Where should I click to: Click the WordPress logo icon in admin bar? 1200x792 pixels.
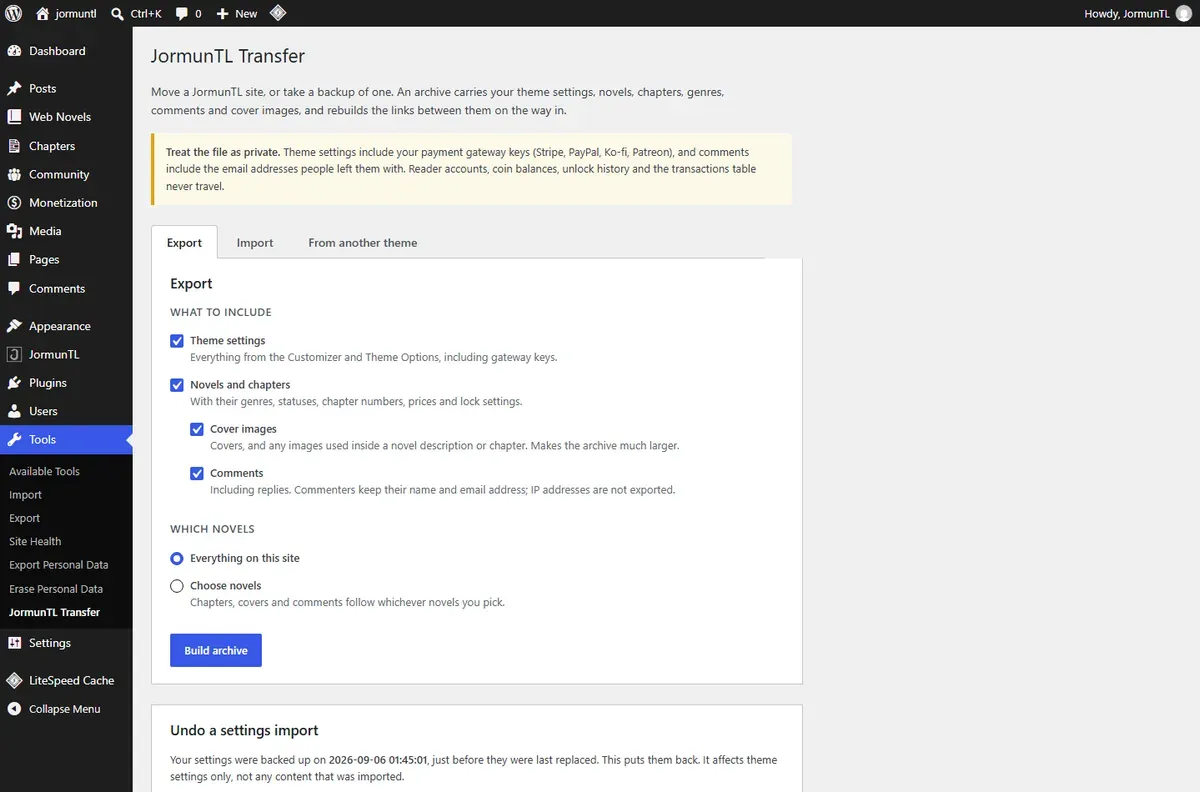14,14
